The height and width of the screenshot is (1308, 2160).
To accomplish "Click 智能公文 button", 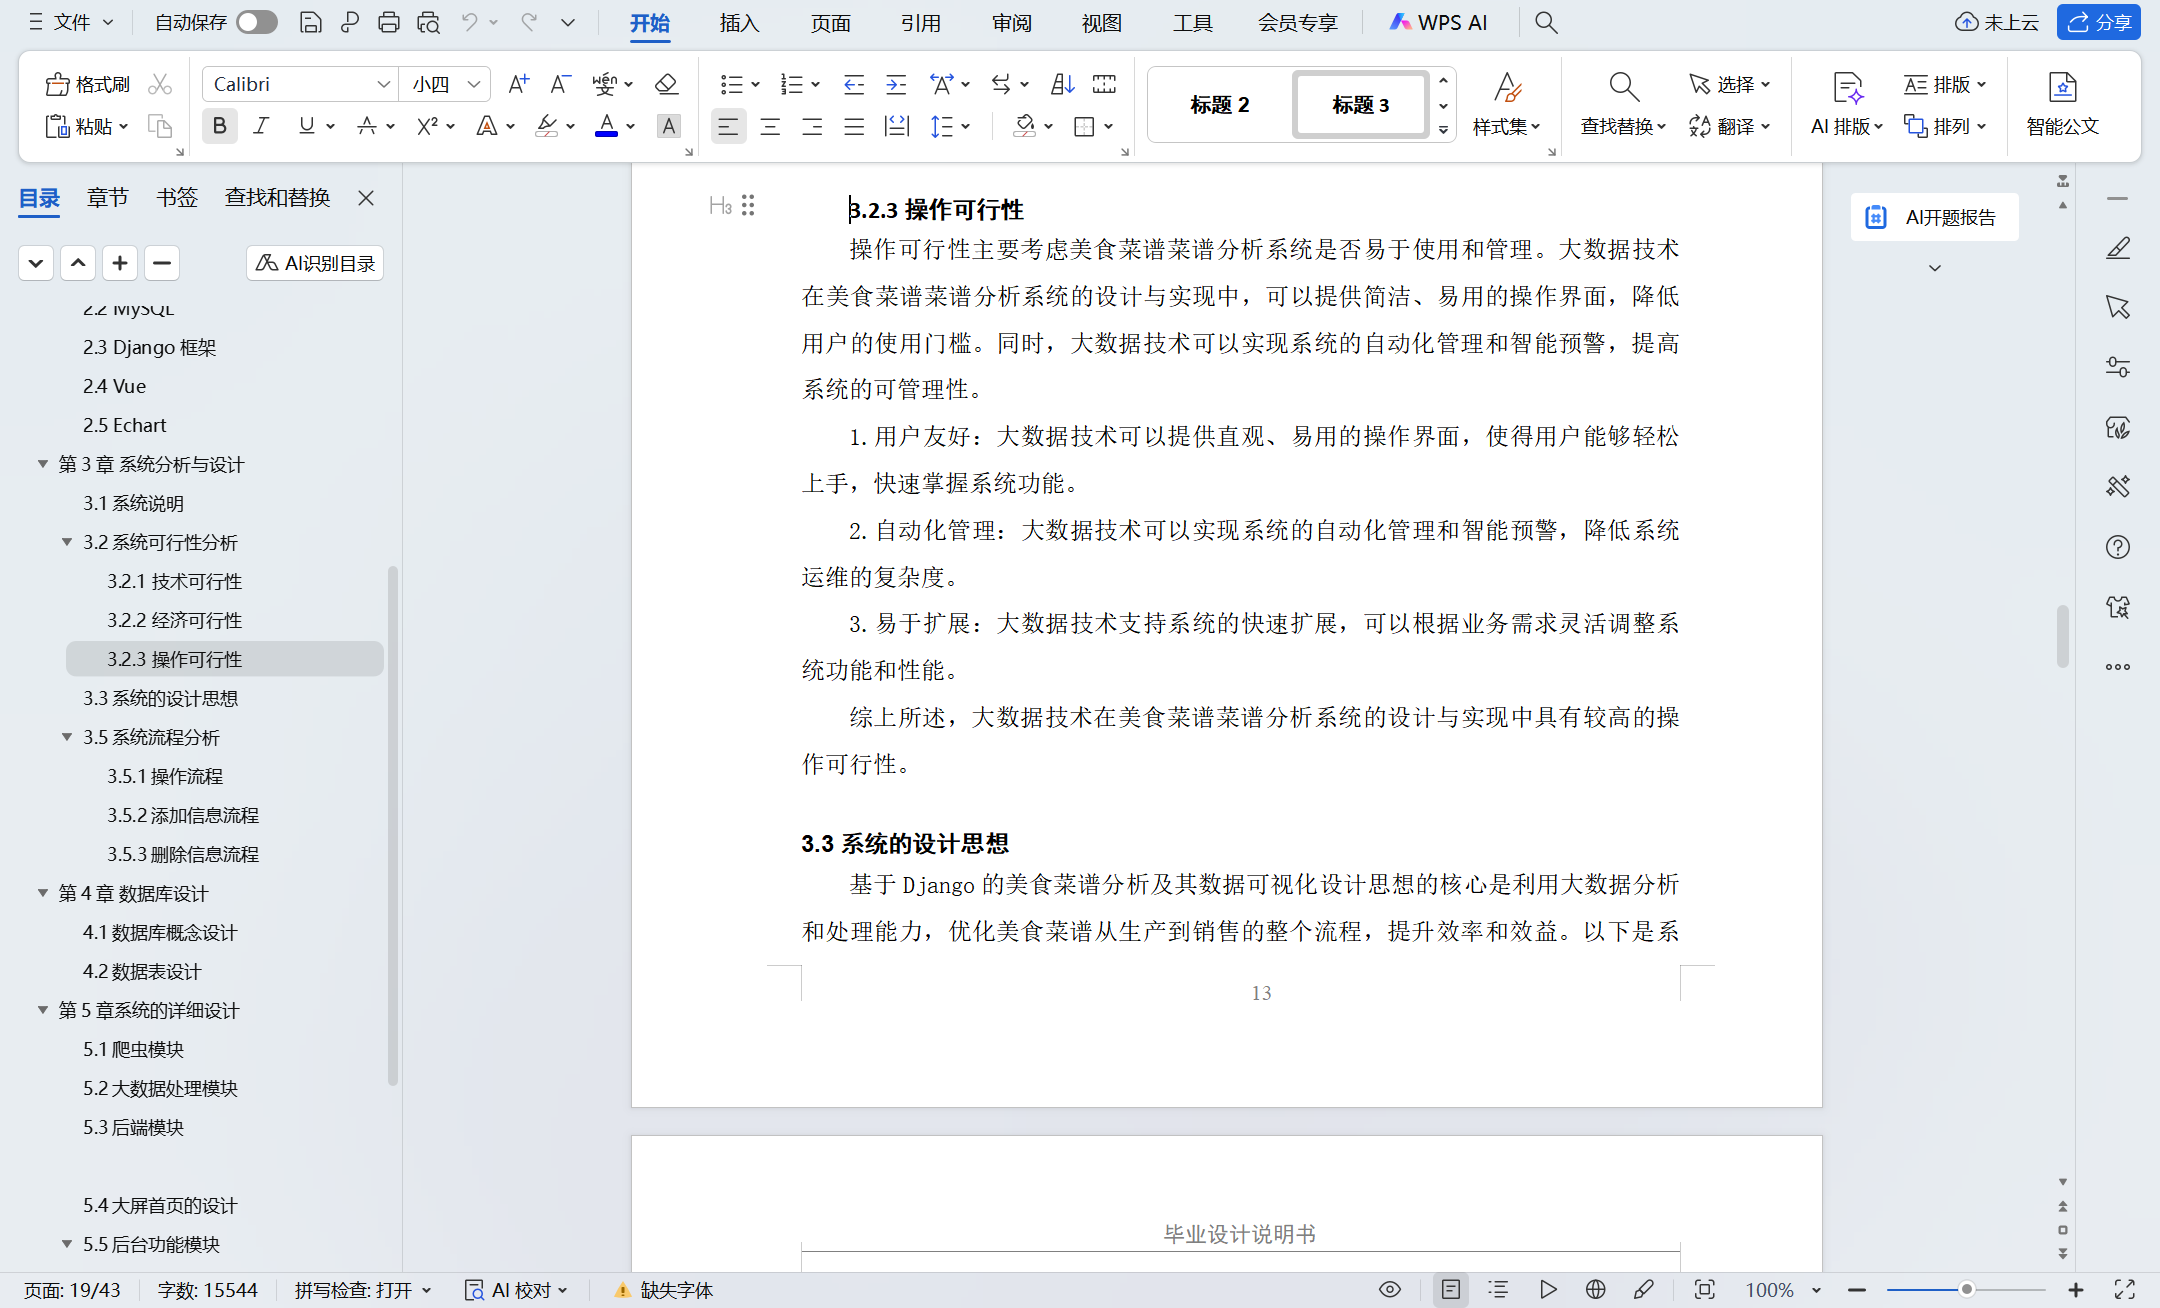I will [2062, 104].
